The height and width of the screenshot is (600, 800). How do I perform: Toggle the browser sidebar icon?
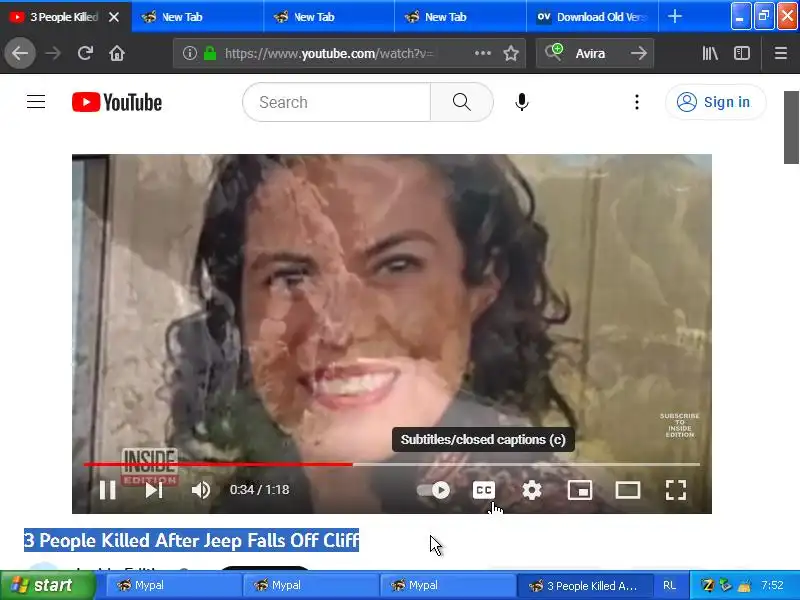[742, 53]
